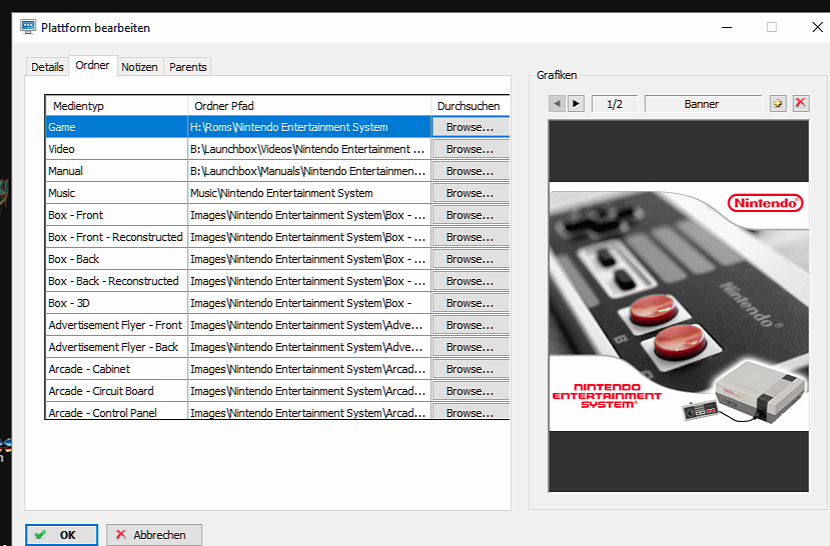Browse folder for Box - Front row
The width and height of the screenshot is (830, 546).
coord(470,215)
